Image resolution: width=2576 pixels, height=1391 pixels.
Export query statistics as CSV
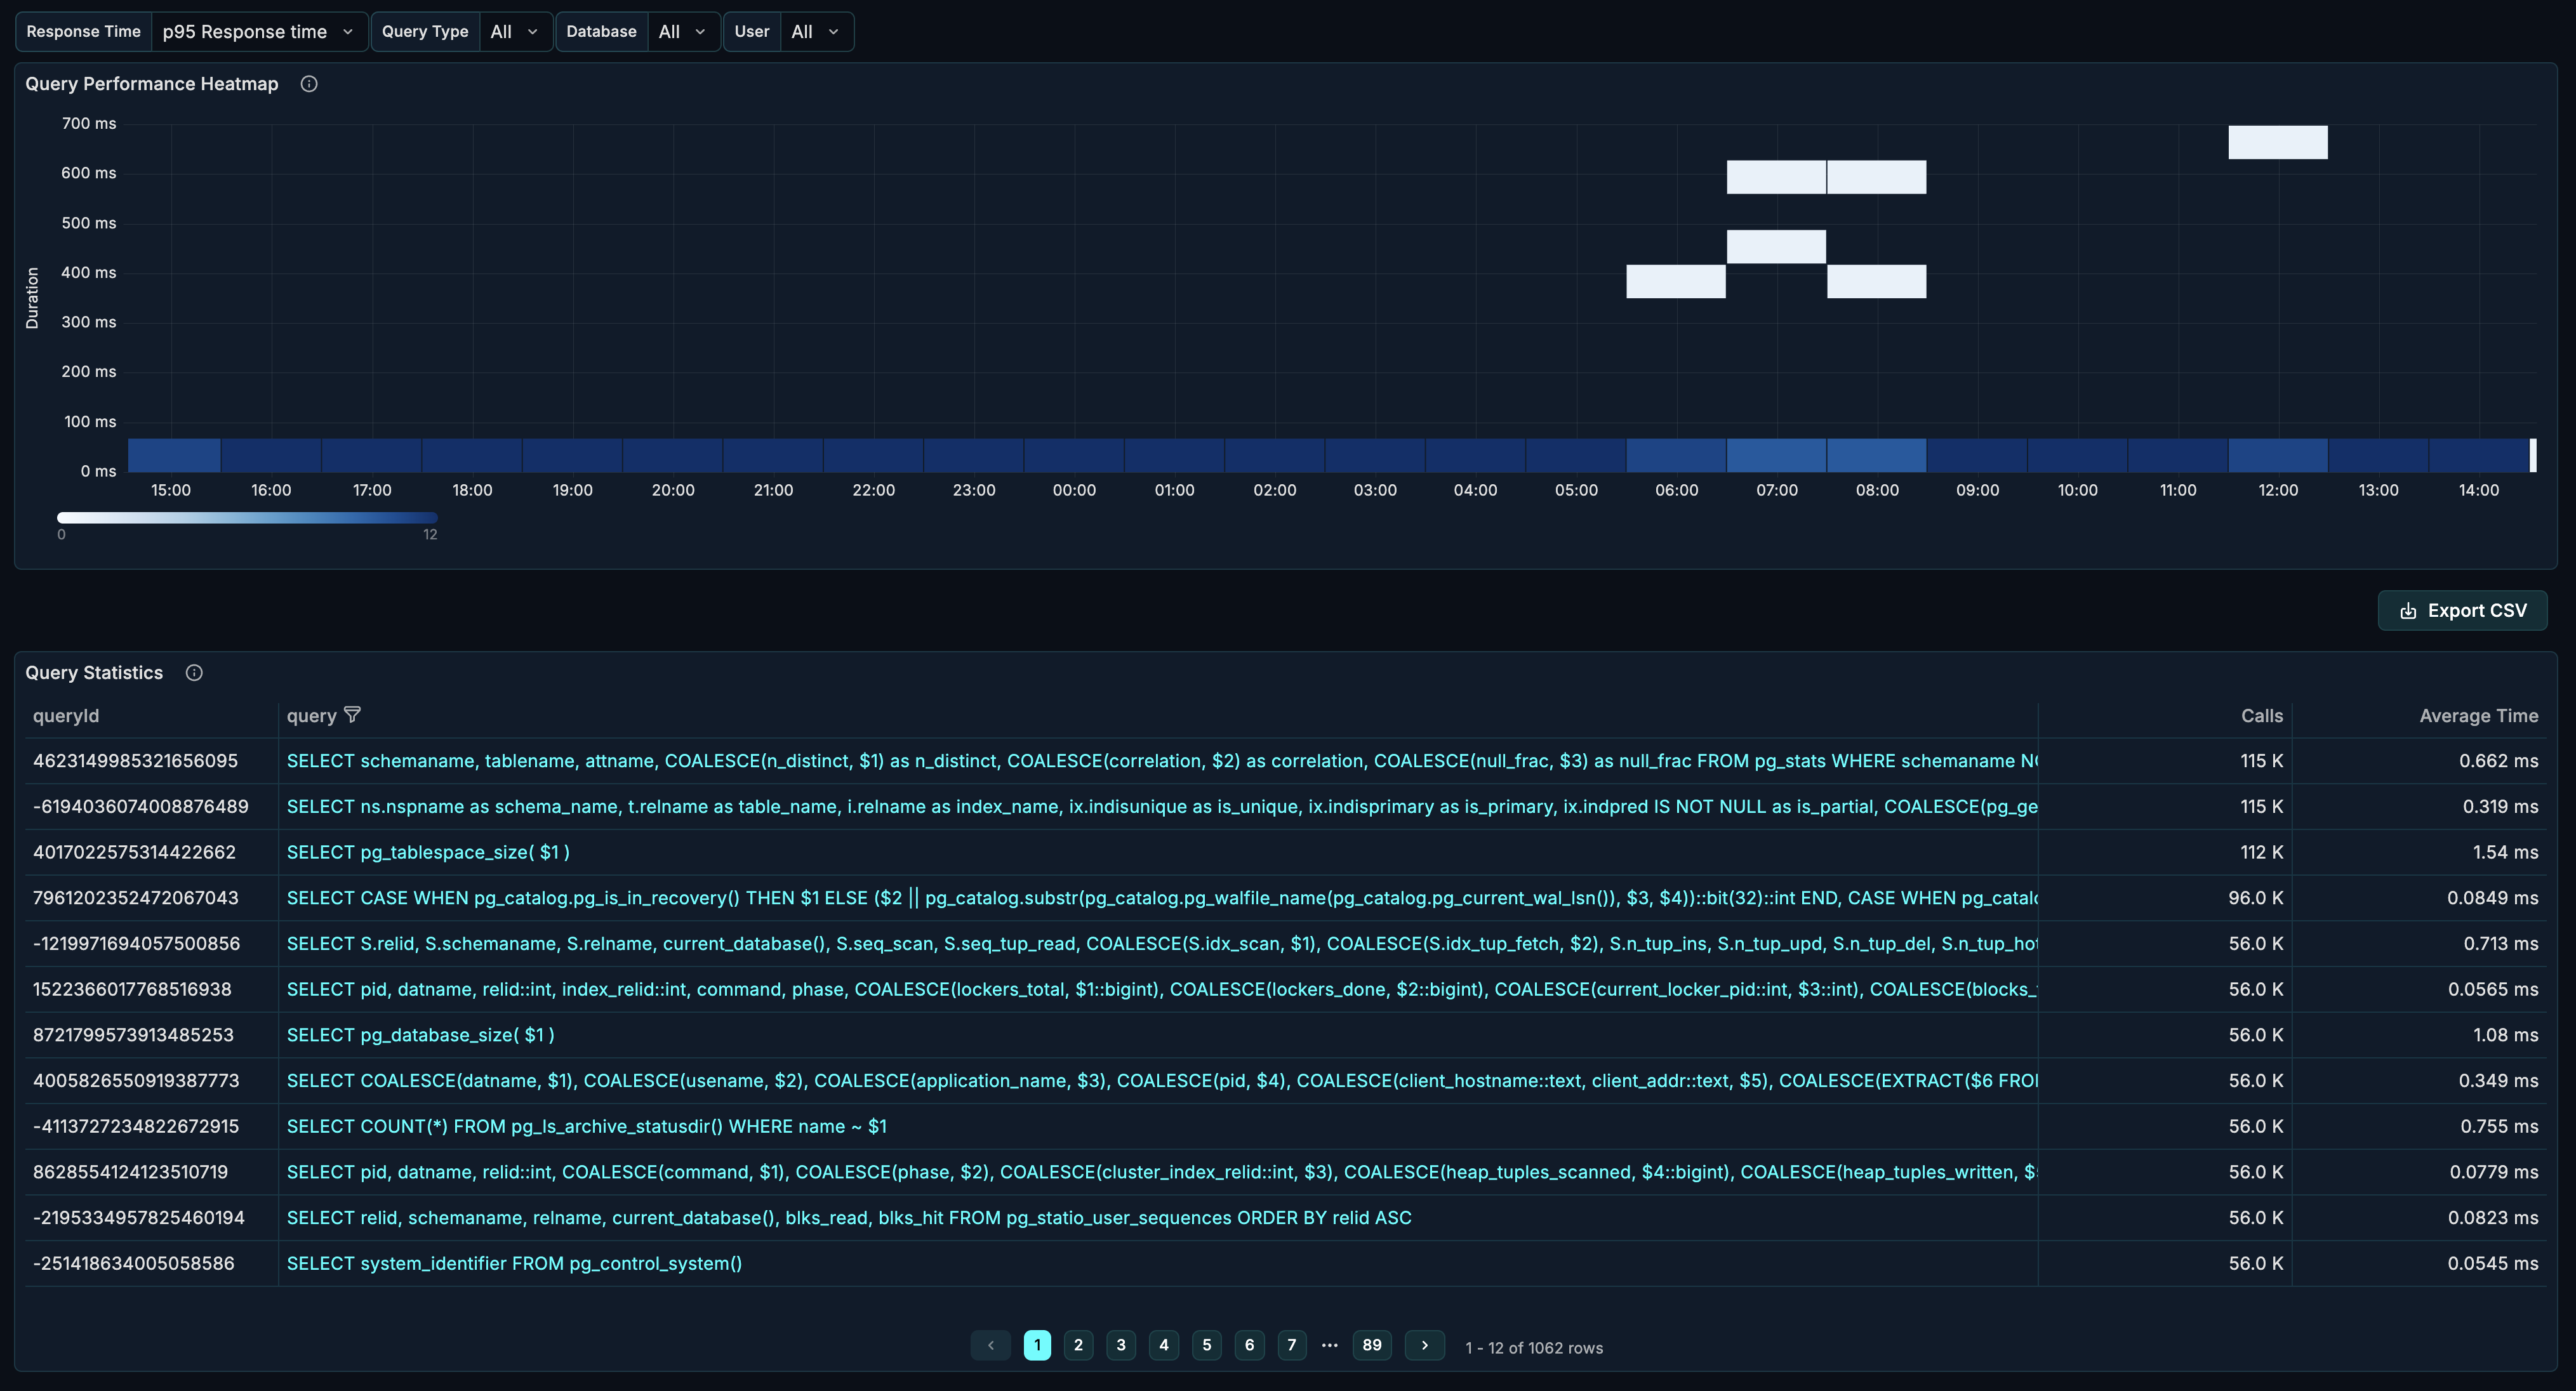[2461, 611]
